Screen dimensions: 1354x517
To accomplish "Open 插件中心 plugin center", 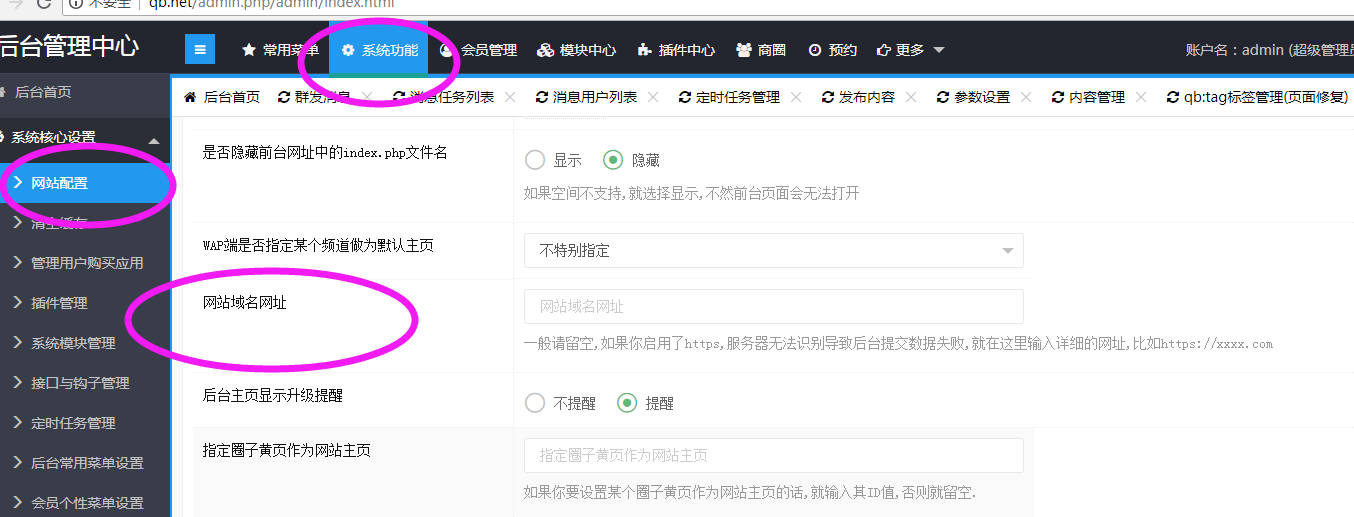I will point(676,50).
